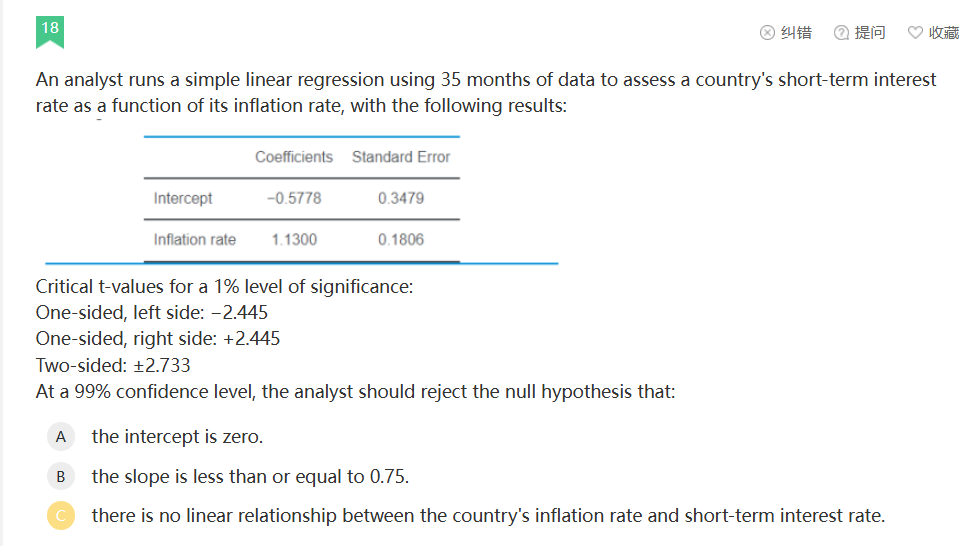Choose the 'no linear relationship' answer text
Screen dimensions: 977x546
coord(488,517)
